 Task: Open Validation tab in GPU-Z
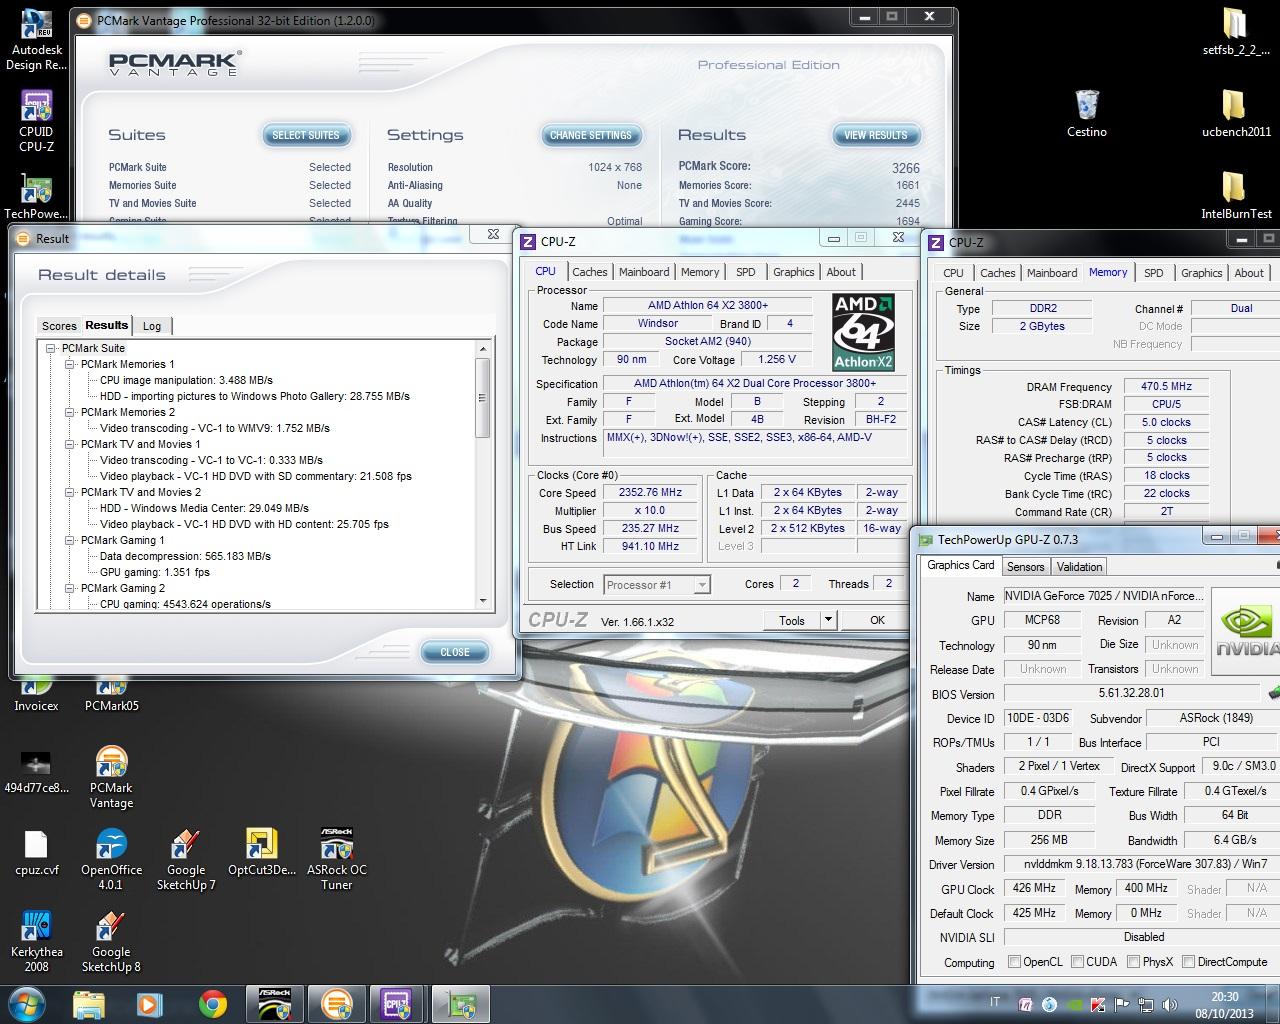click(x=1080, y=567)
